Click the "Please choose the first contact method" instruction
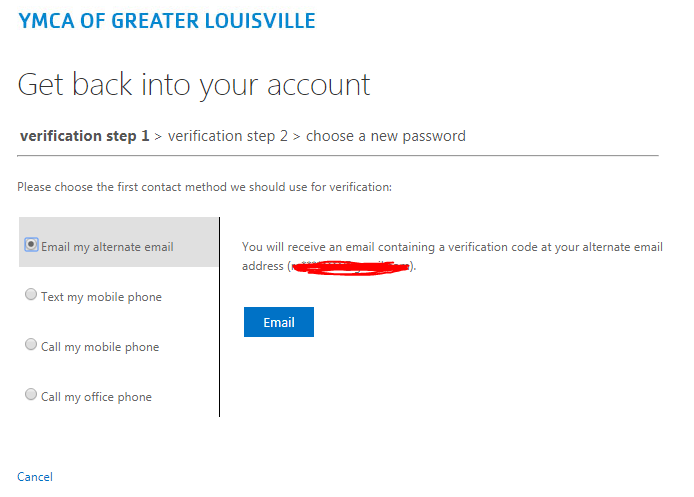 [x=205, y=187]
